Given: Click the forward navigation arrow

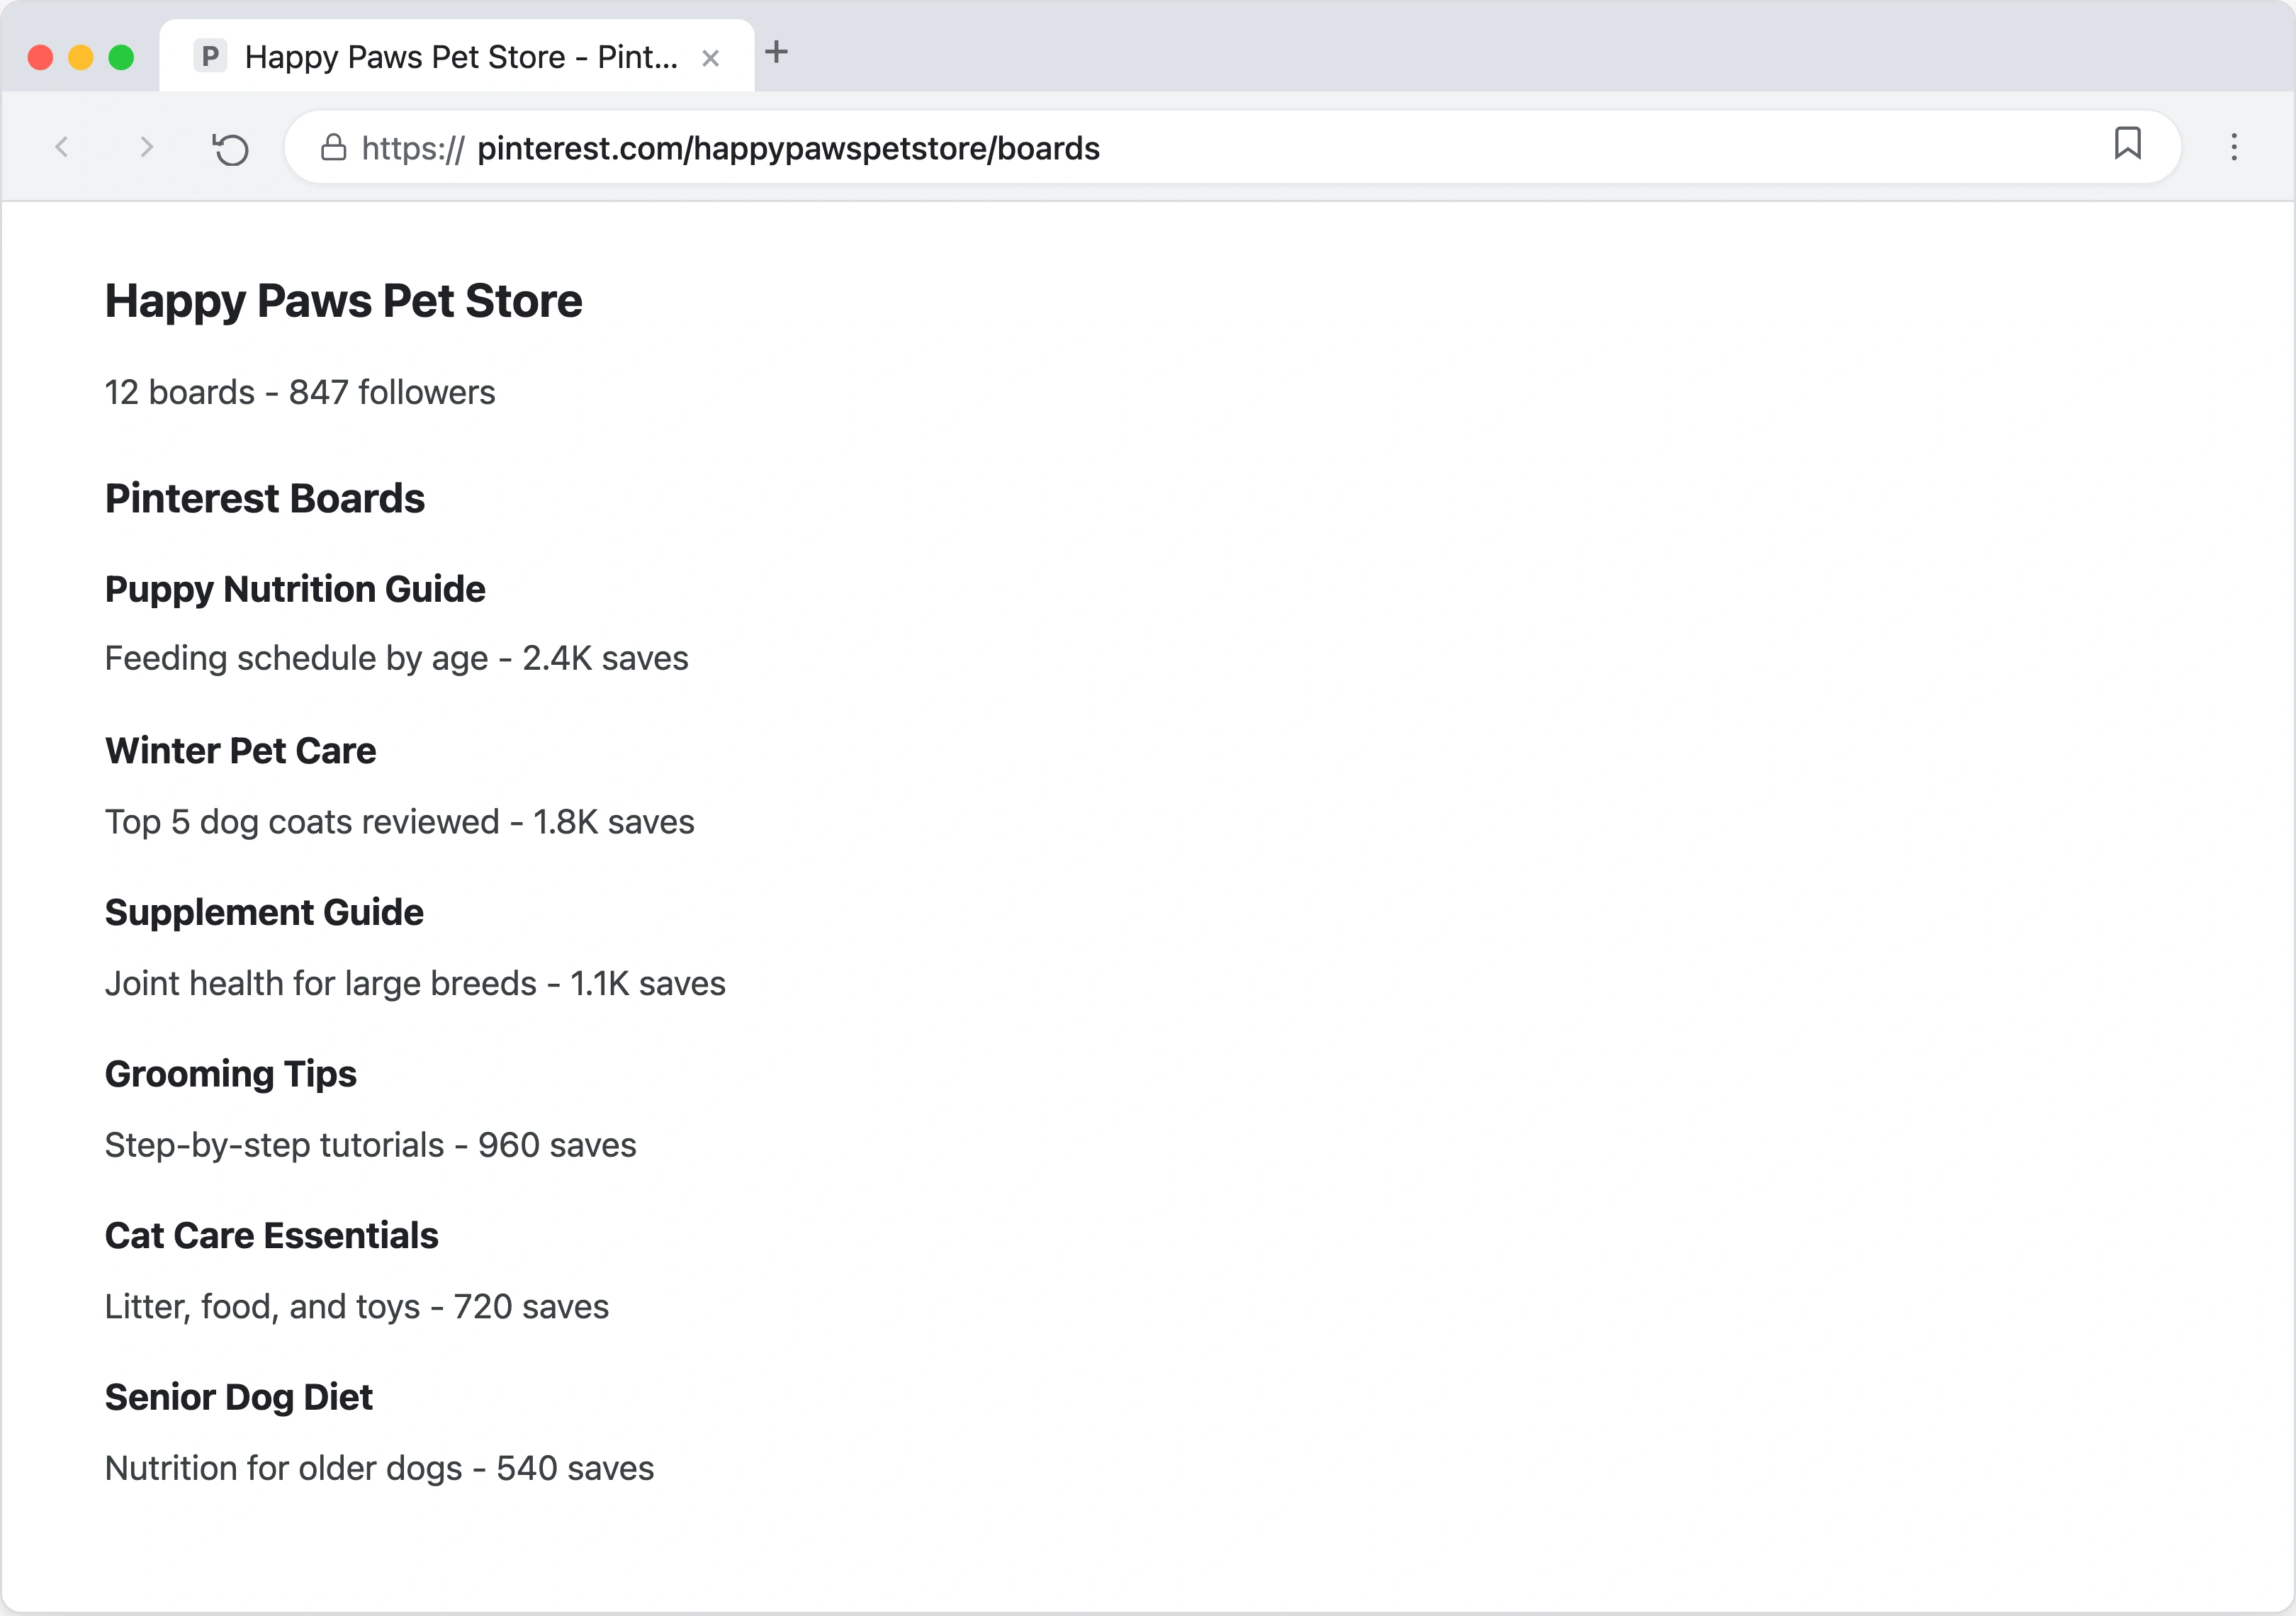Looking at the screenshot, I should point(146,147).
